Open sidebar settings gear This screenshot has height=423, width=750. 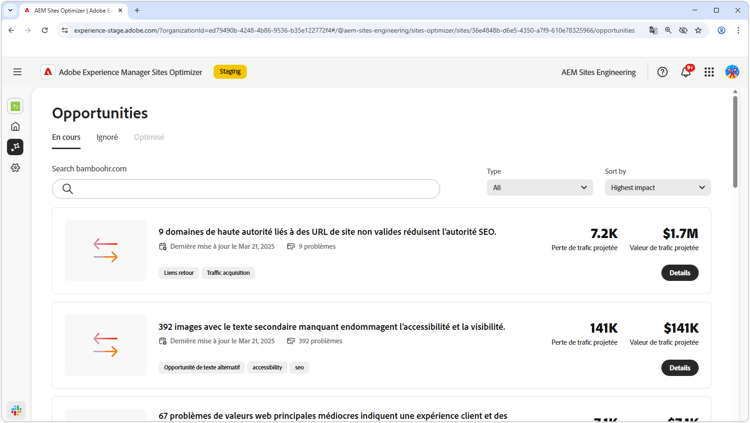(15, 167)
